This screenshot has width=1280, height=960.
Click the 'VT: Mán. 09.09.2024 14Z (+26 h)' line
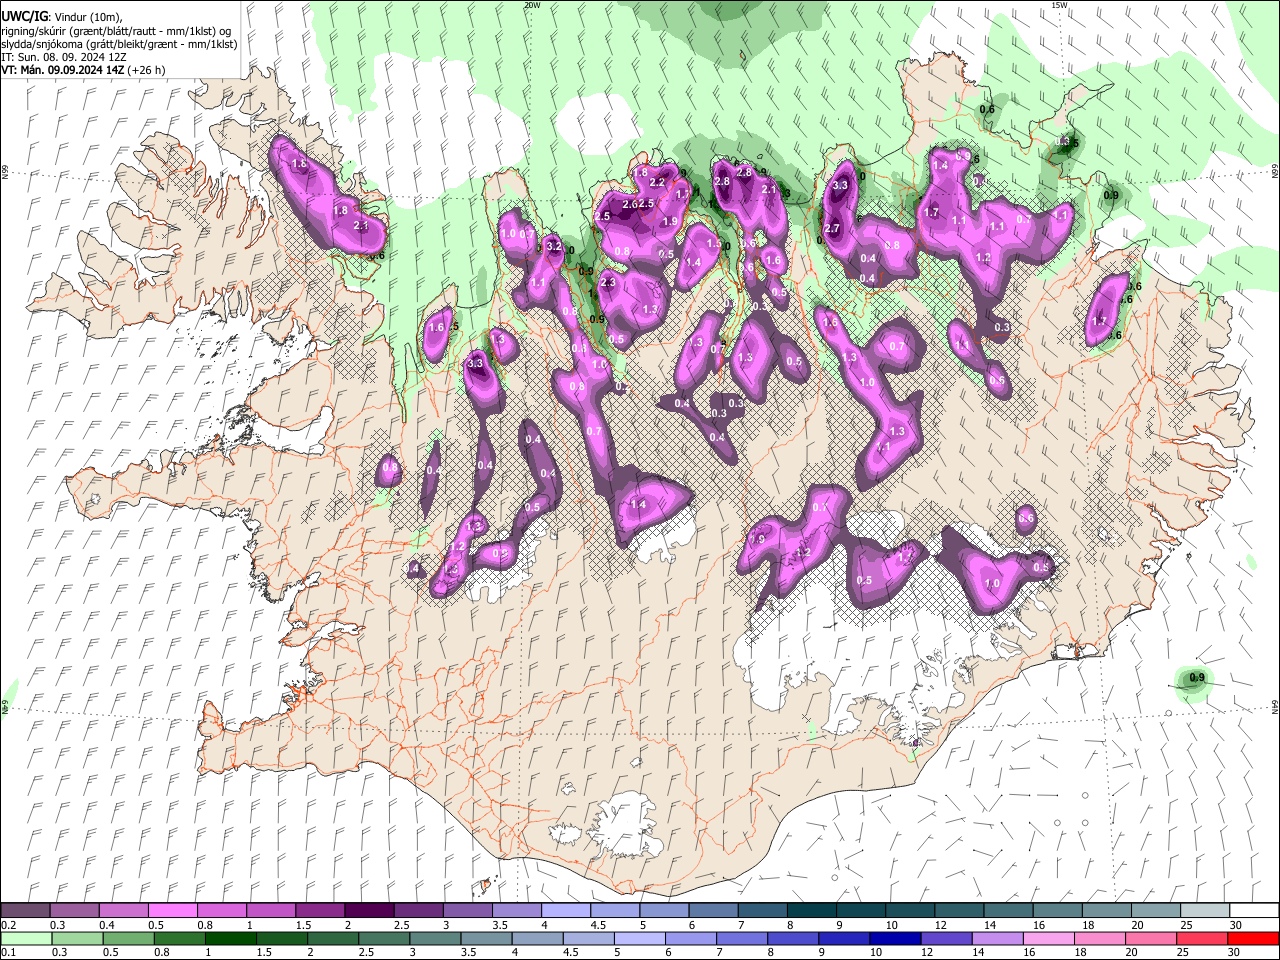[84, 70]
